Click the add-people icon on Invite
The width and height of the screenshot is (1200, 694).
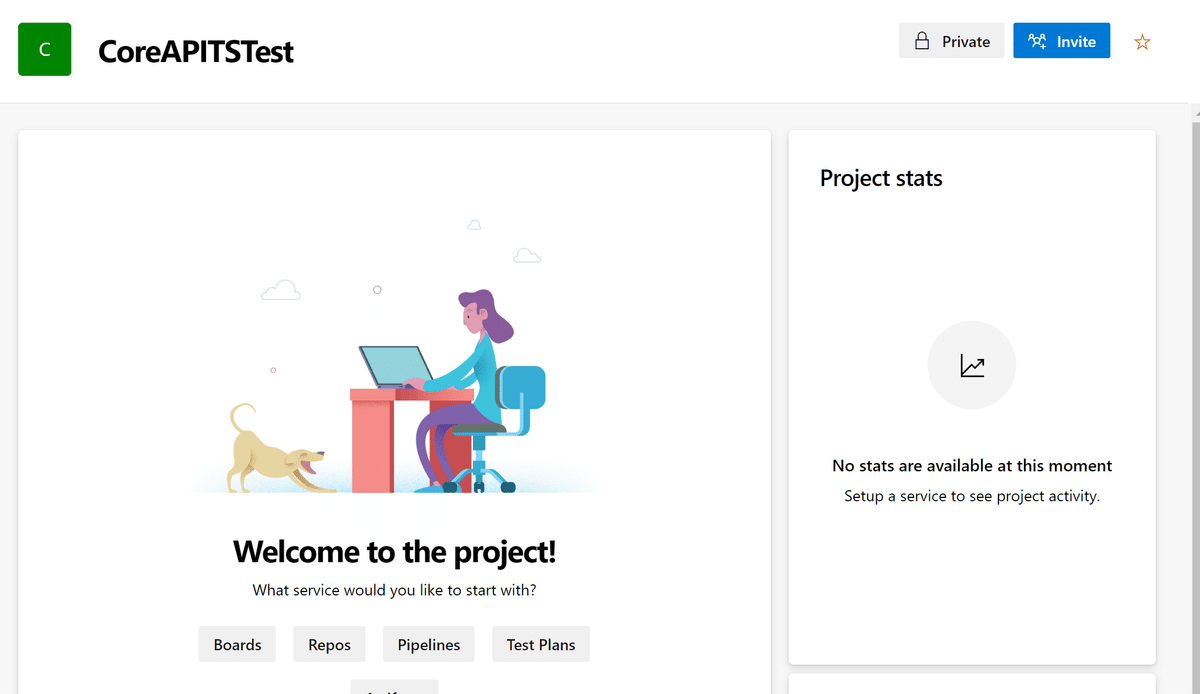pyautogui.click(x=1037, y=42)
